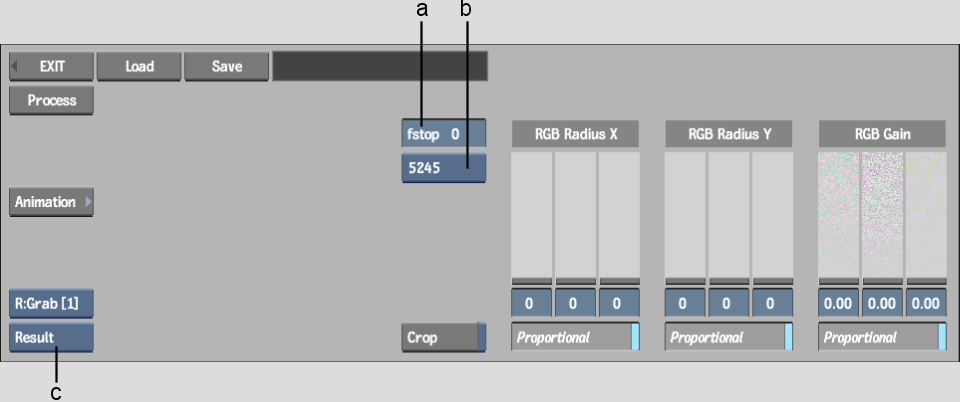
Task: Open the Load setup button
Action: click(139, 66)
